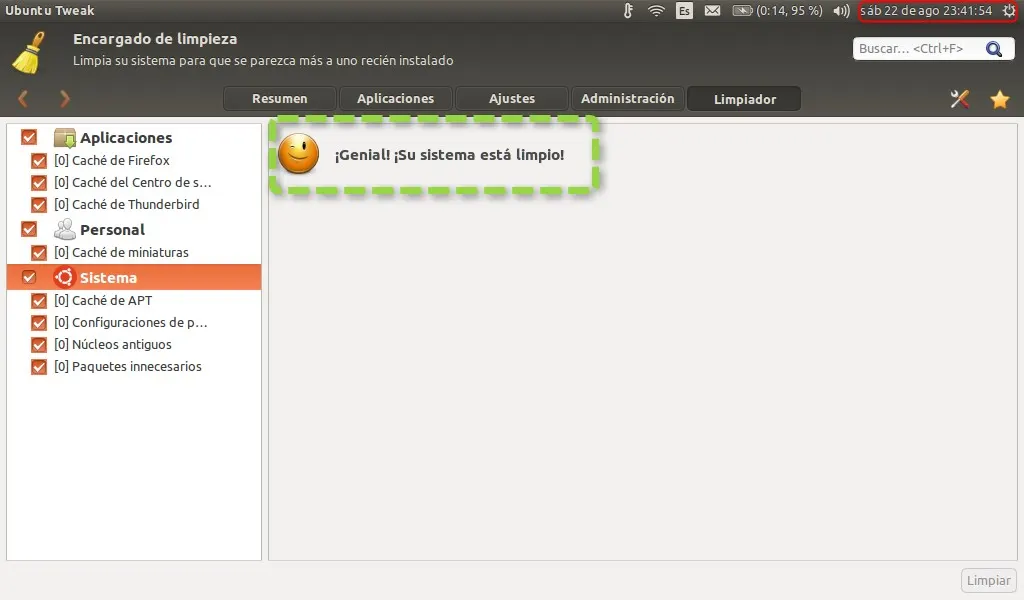This screenshot has width=1024, height=600.
Task: Open the battery status indicator menu
Action: [777, 11]
